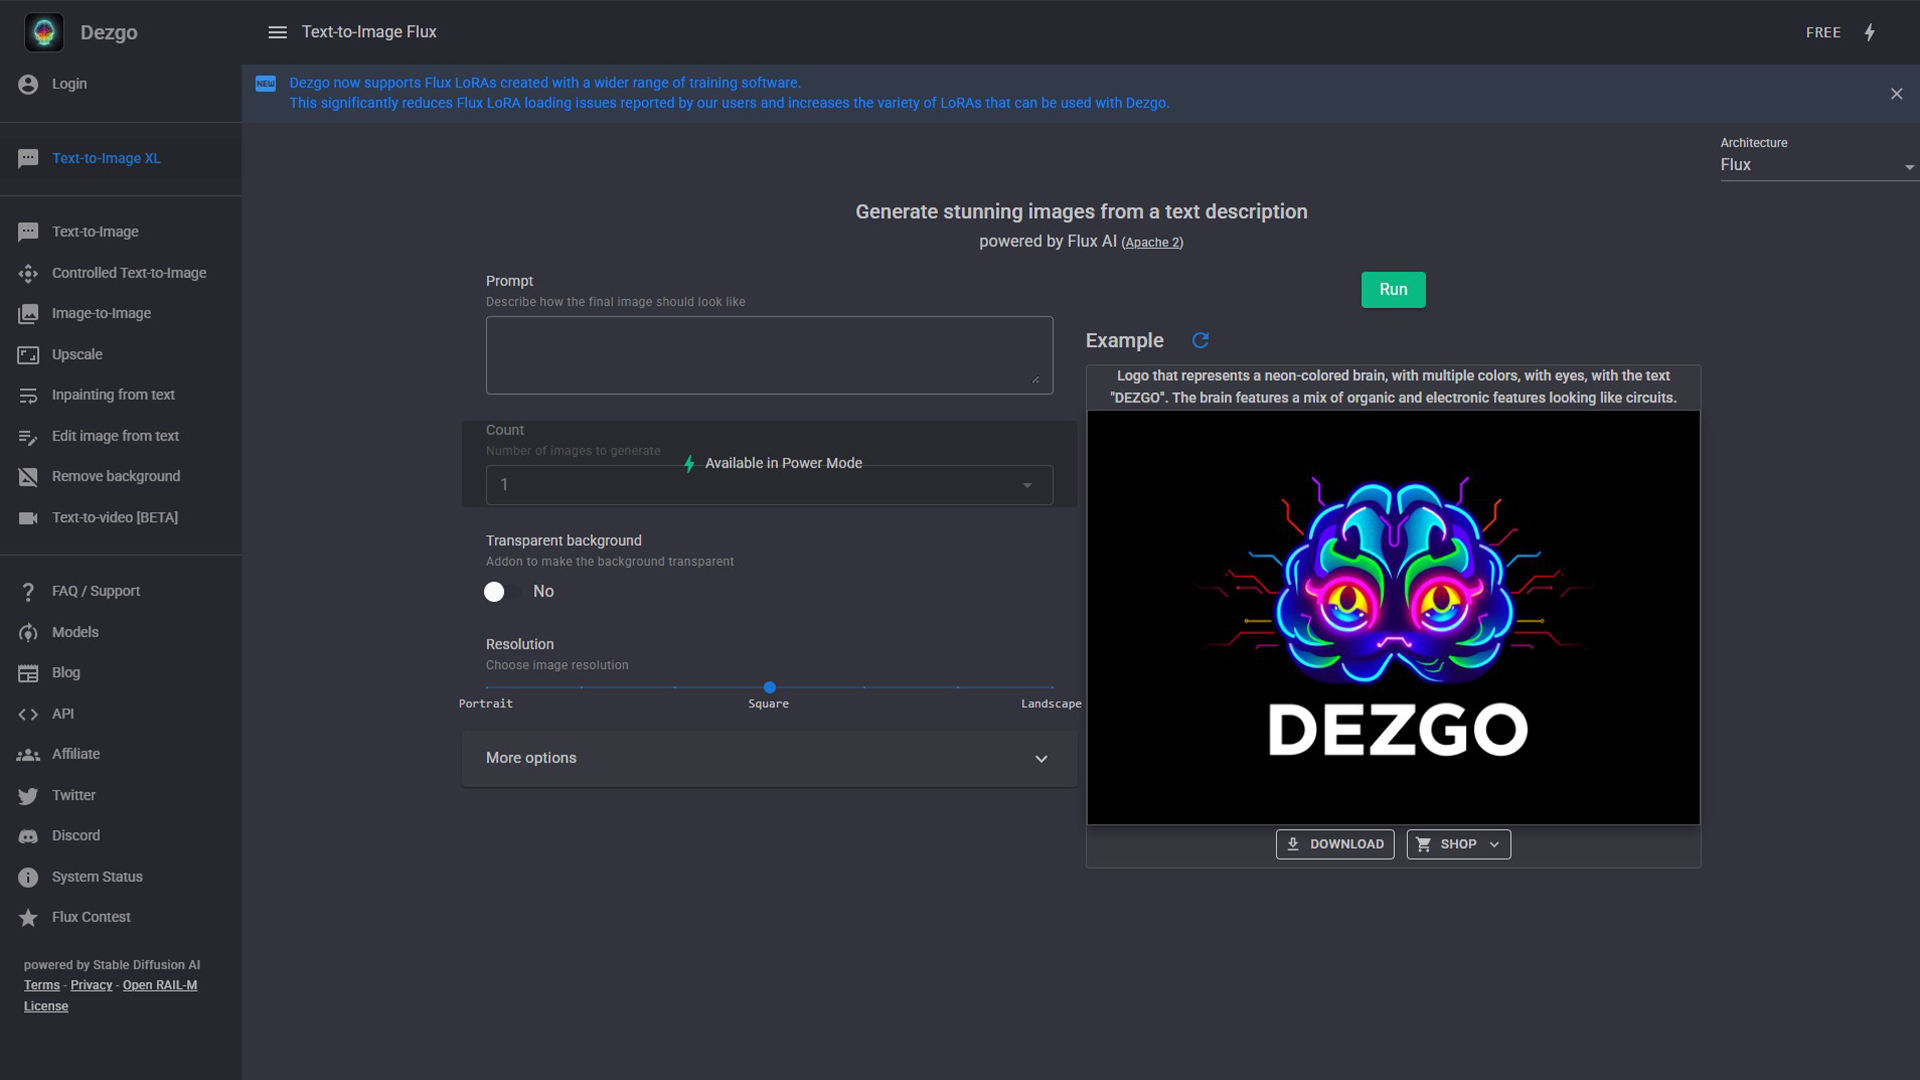Click the Text-to-Image XL chat icon
Image resolution: width=1920 pixels, height=1080 pixels.
click(28, 158)
